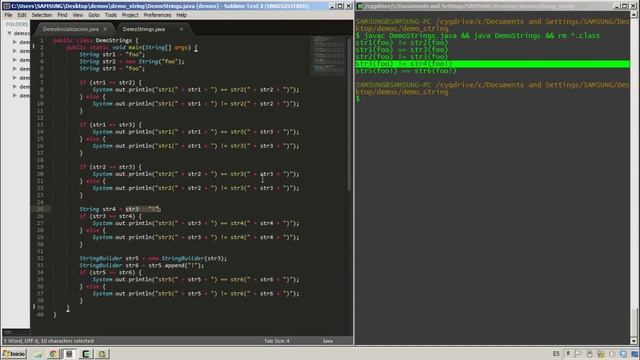Click the Sublime Text title bar icon

click(6, 6)
